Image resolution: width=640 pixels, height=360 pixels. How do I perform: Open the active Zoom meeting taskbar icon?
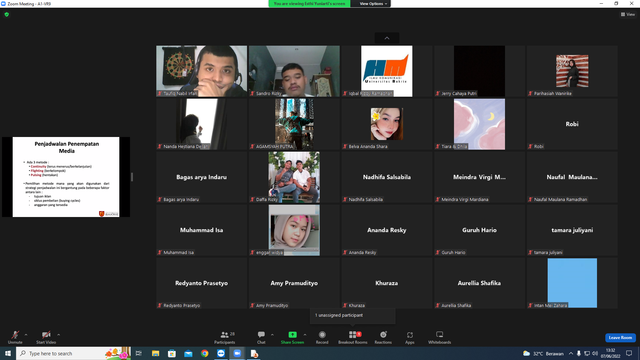pyautogui.click(x=237, y=353)
